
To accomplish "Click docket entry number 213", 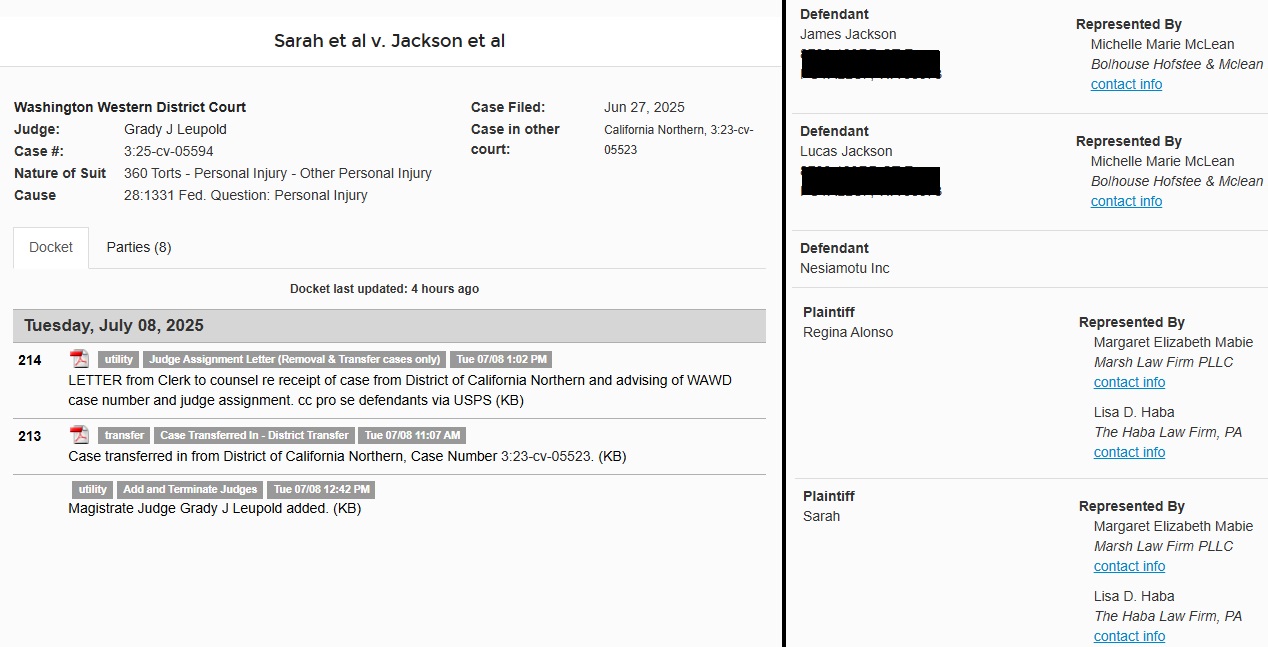I will click(30, 436).
